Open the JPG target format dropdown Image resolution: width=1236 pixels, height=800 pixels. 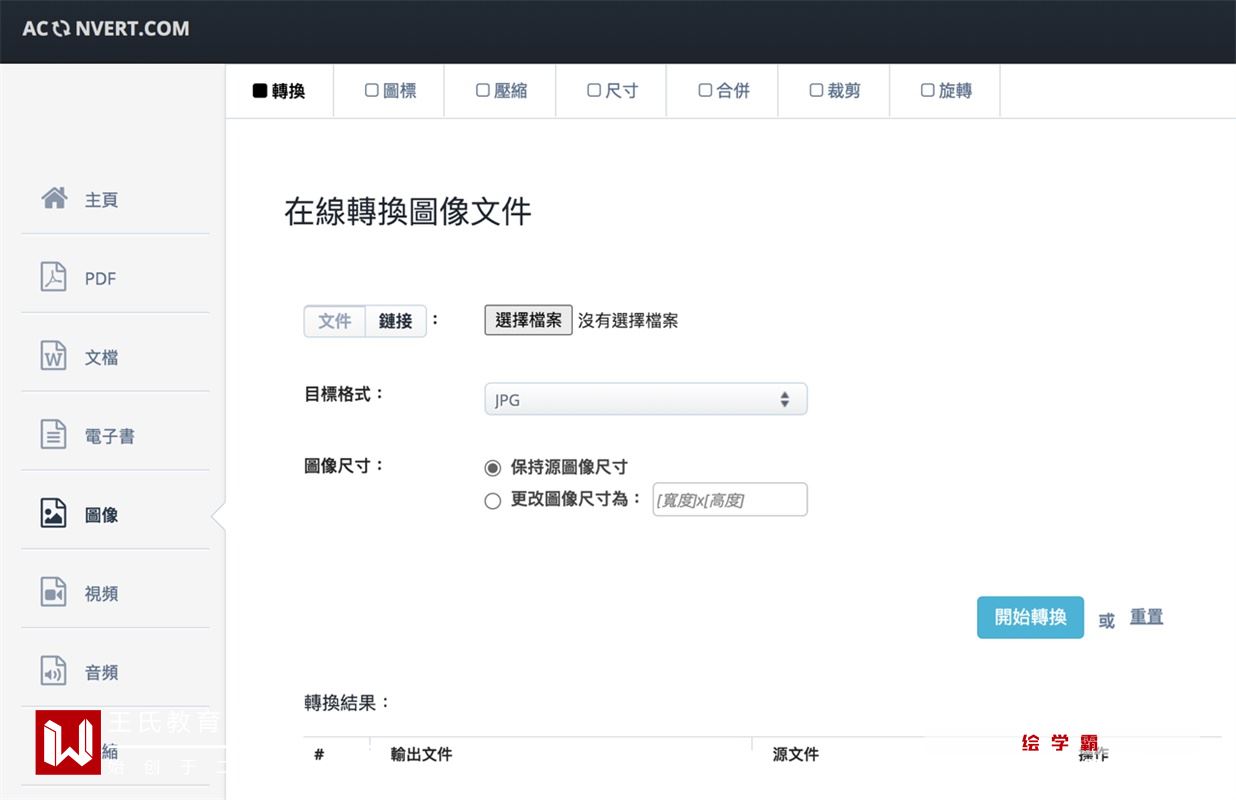[x=645, y=400]
